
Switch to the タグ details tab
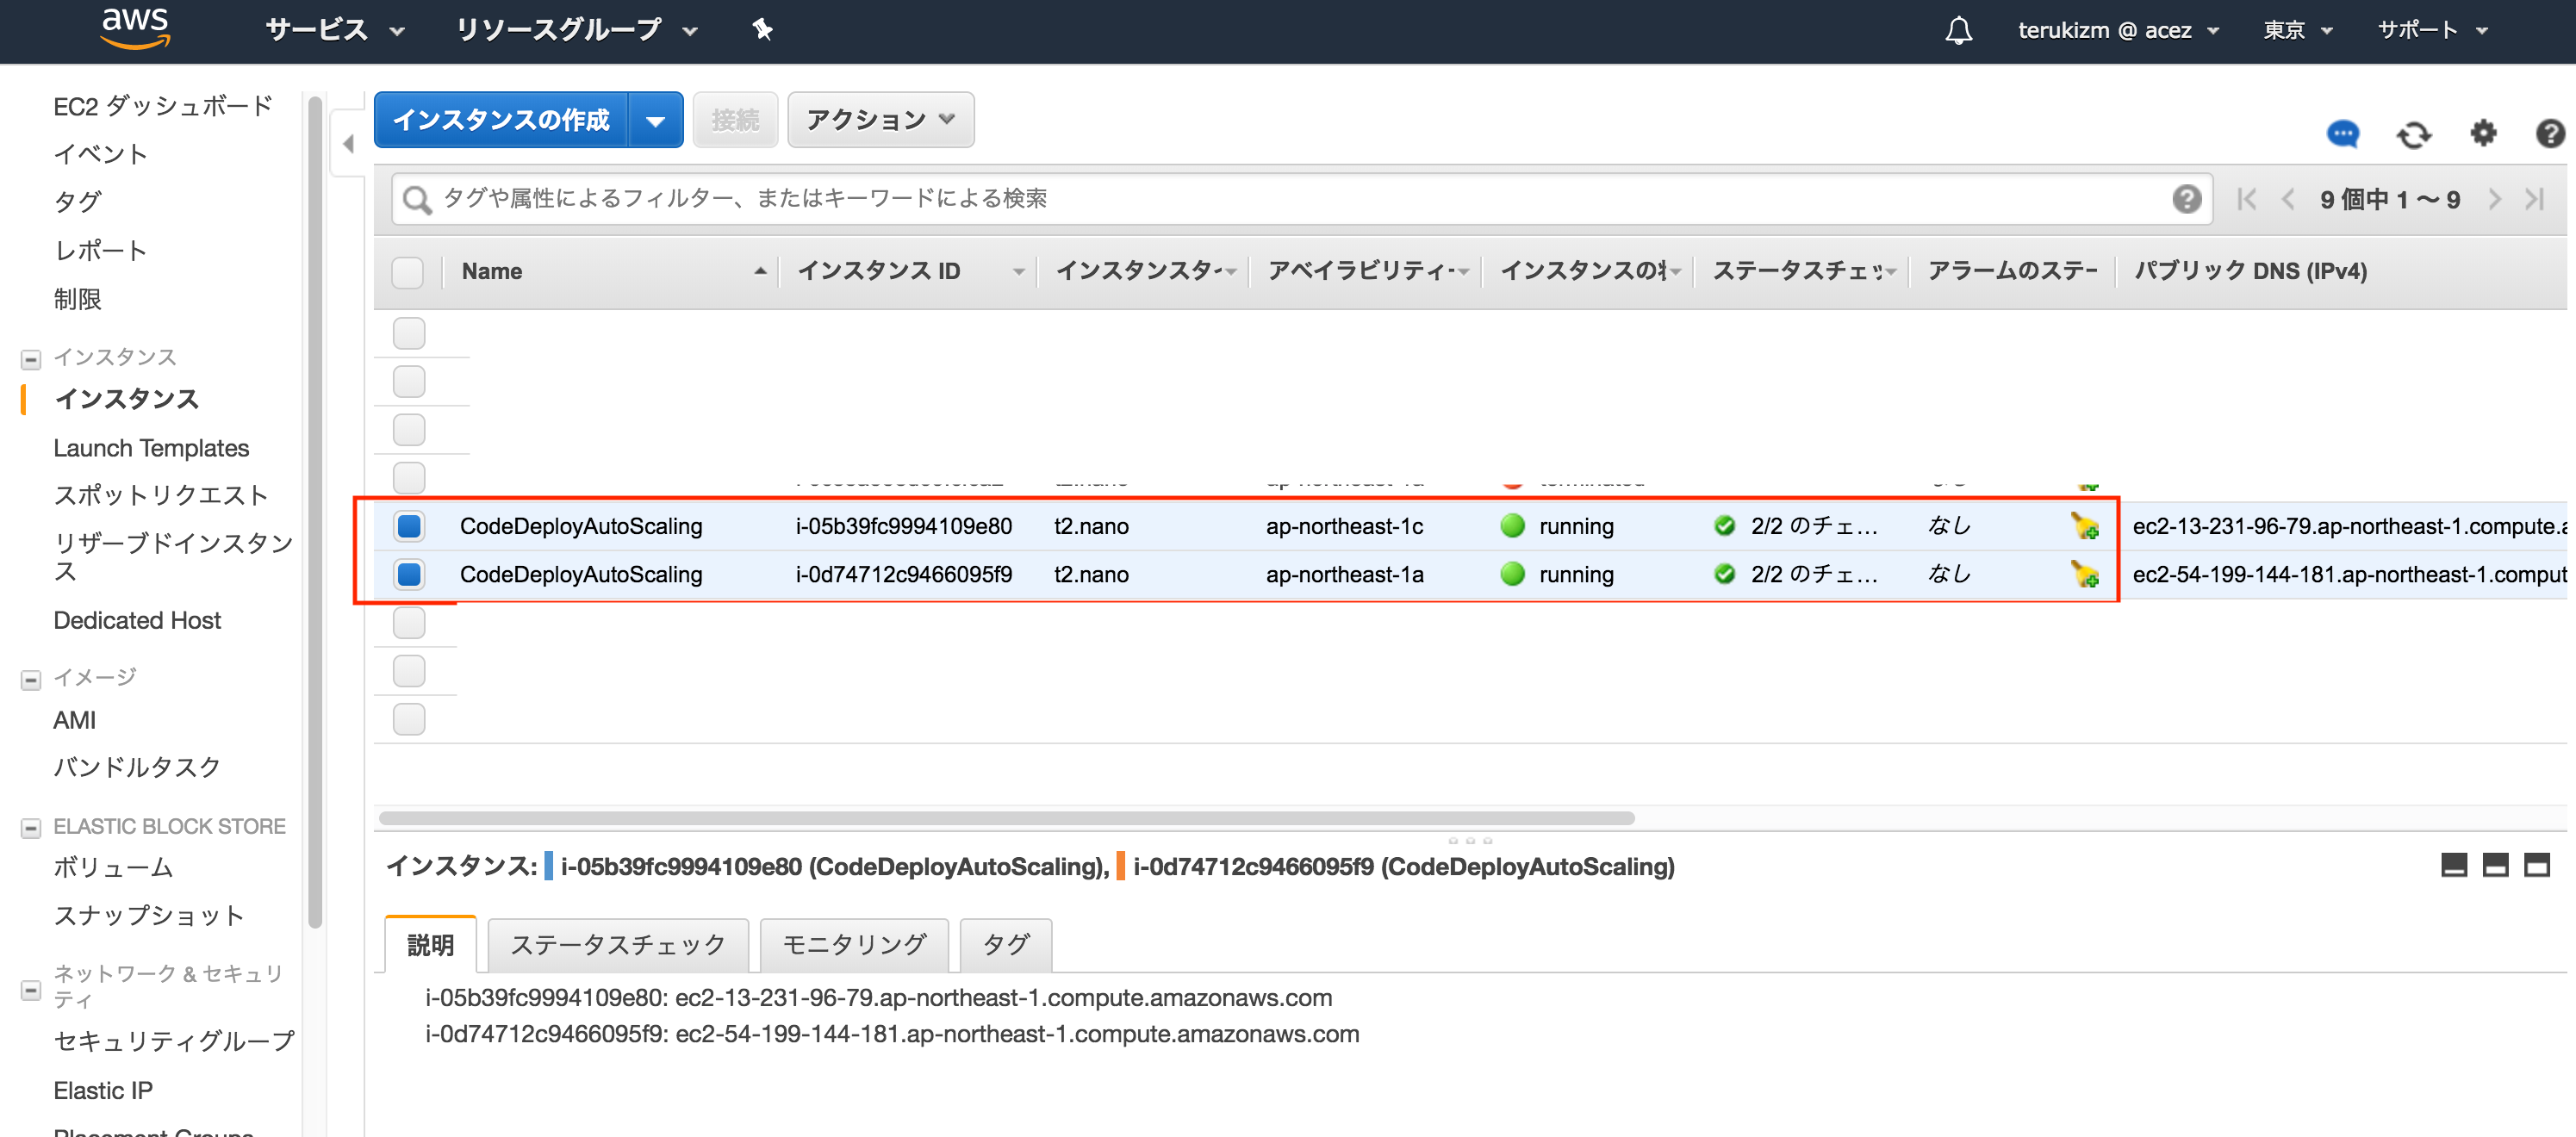coord(1005,945)
